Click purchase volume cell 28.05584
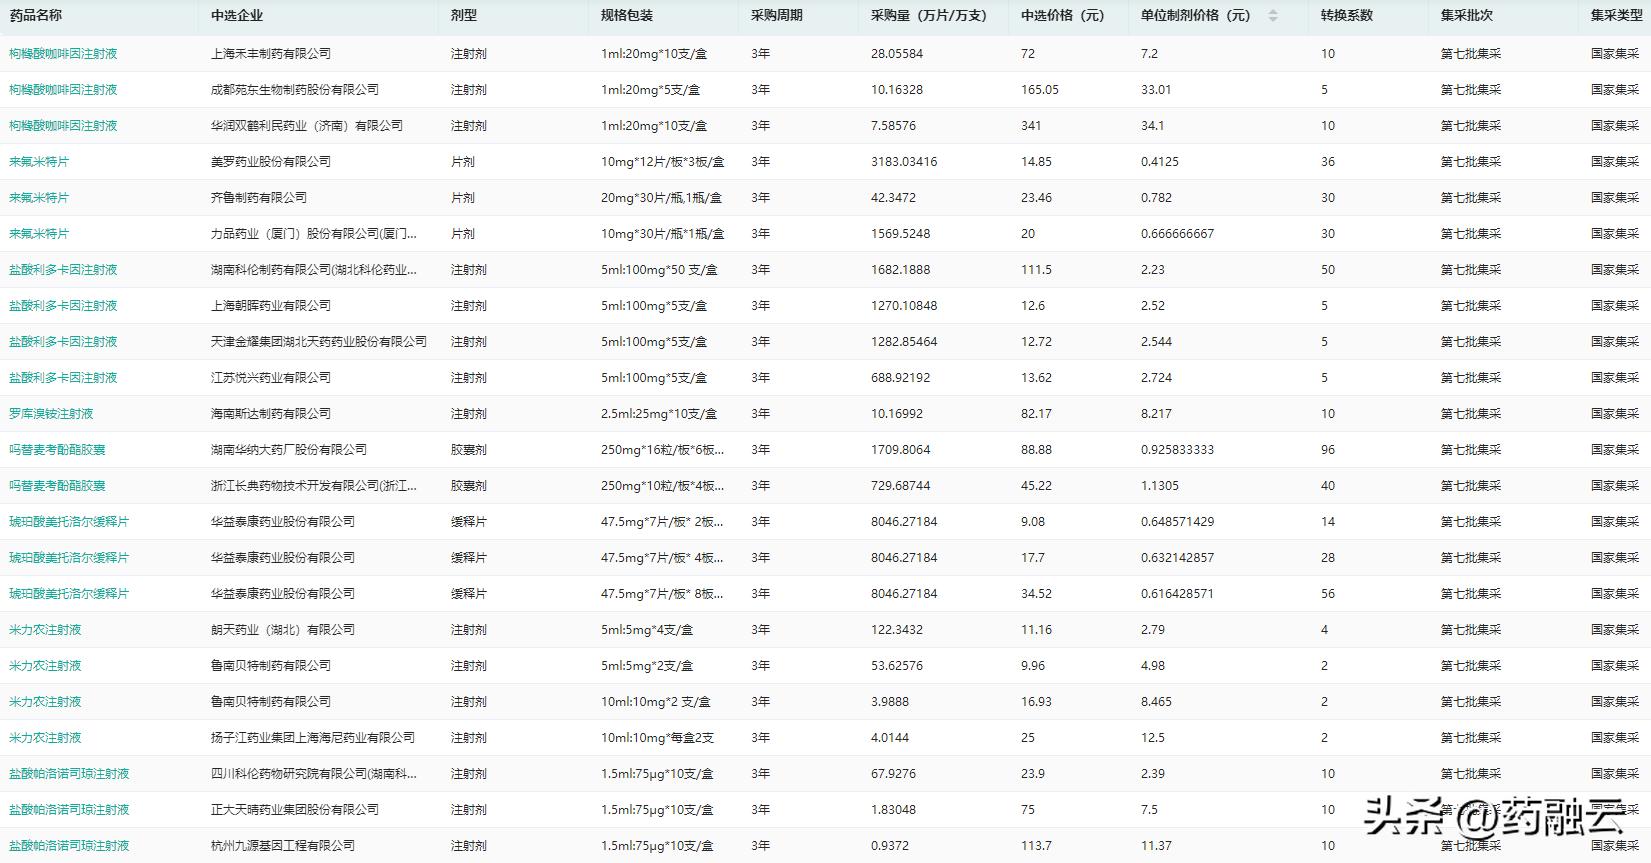The height and width of the screenshot is (863, 1651). [897, 54]
